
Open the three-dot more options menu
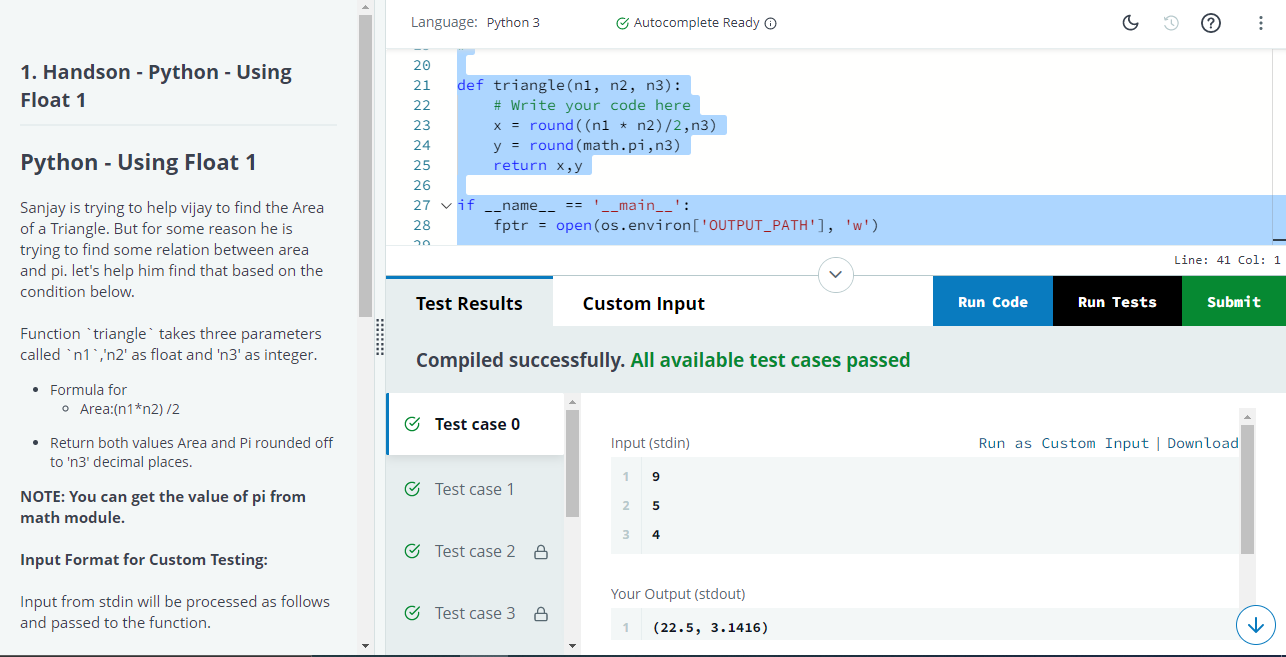tap(1260, 23)
